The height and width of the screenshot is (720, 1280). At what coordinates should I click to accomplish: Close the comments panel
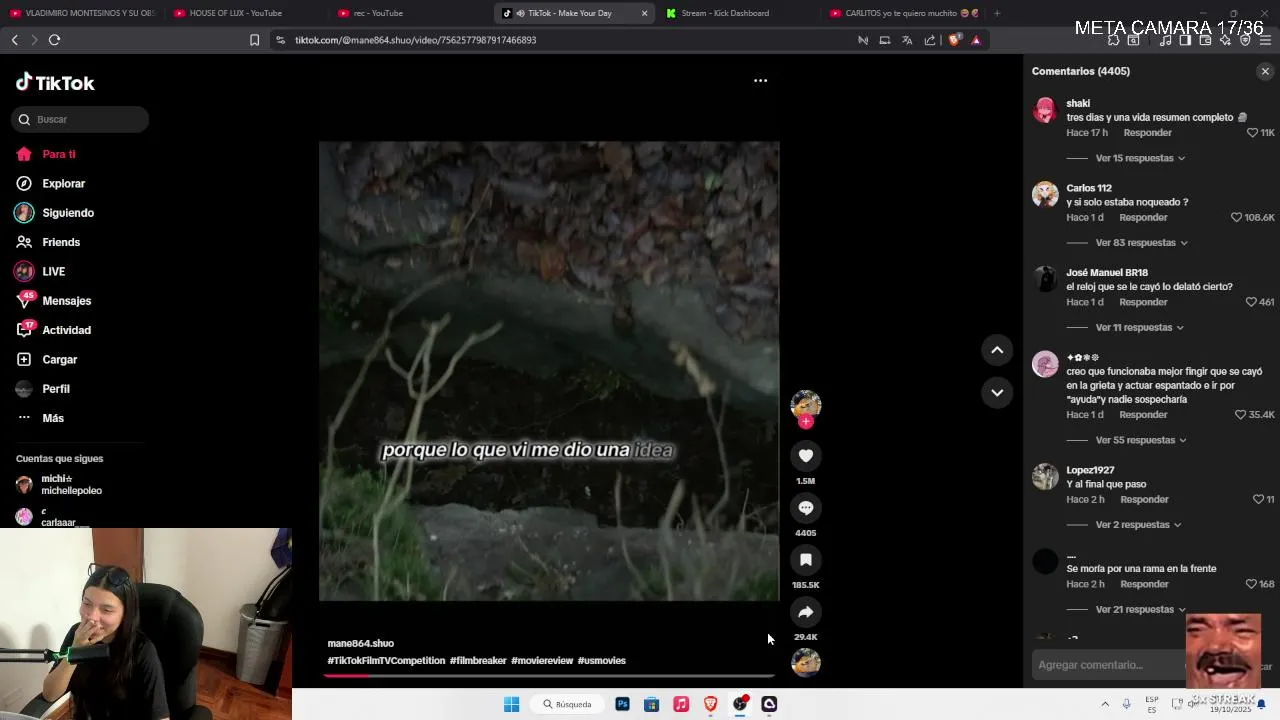(1265, 71)
